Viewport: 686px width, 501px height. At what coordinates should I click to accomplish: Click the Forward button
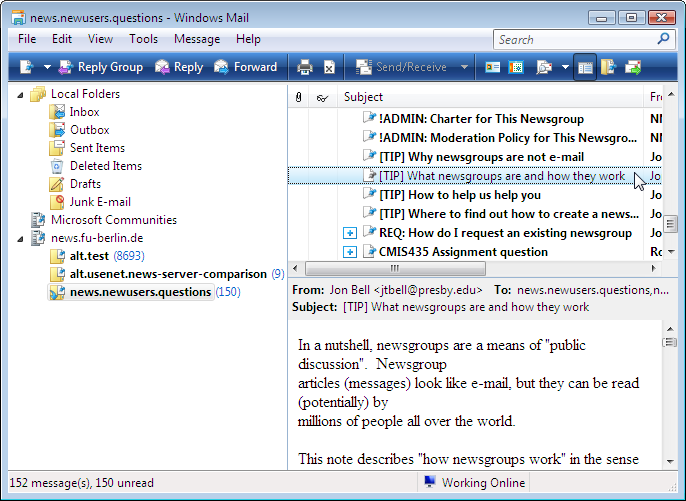click(x=245, y=67)
